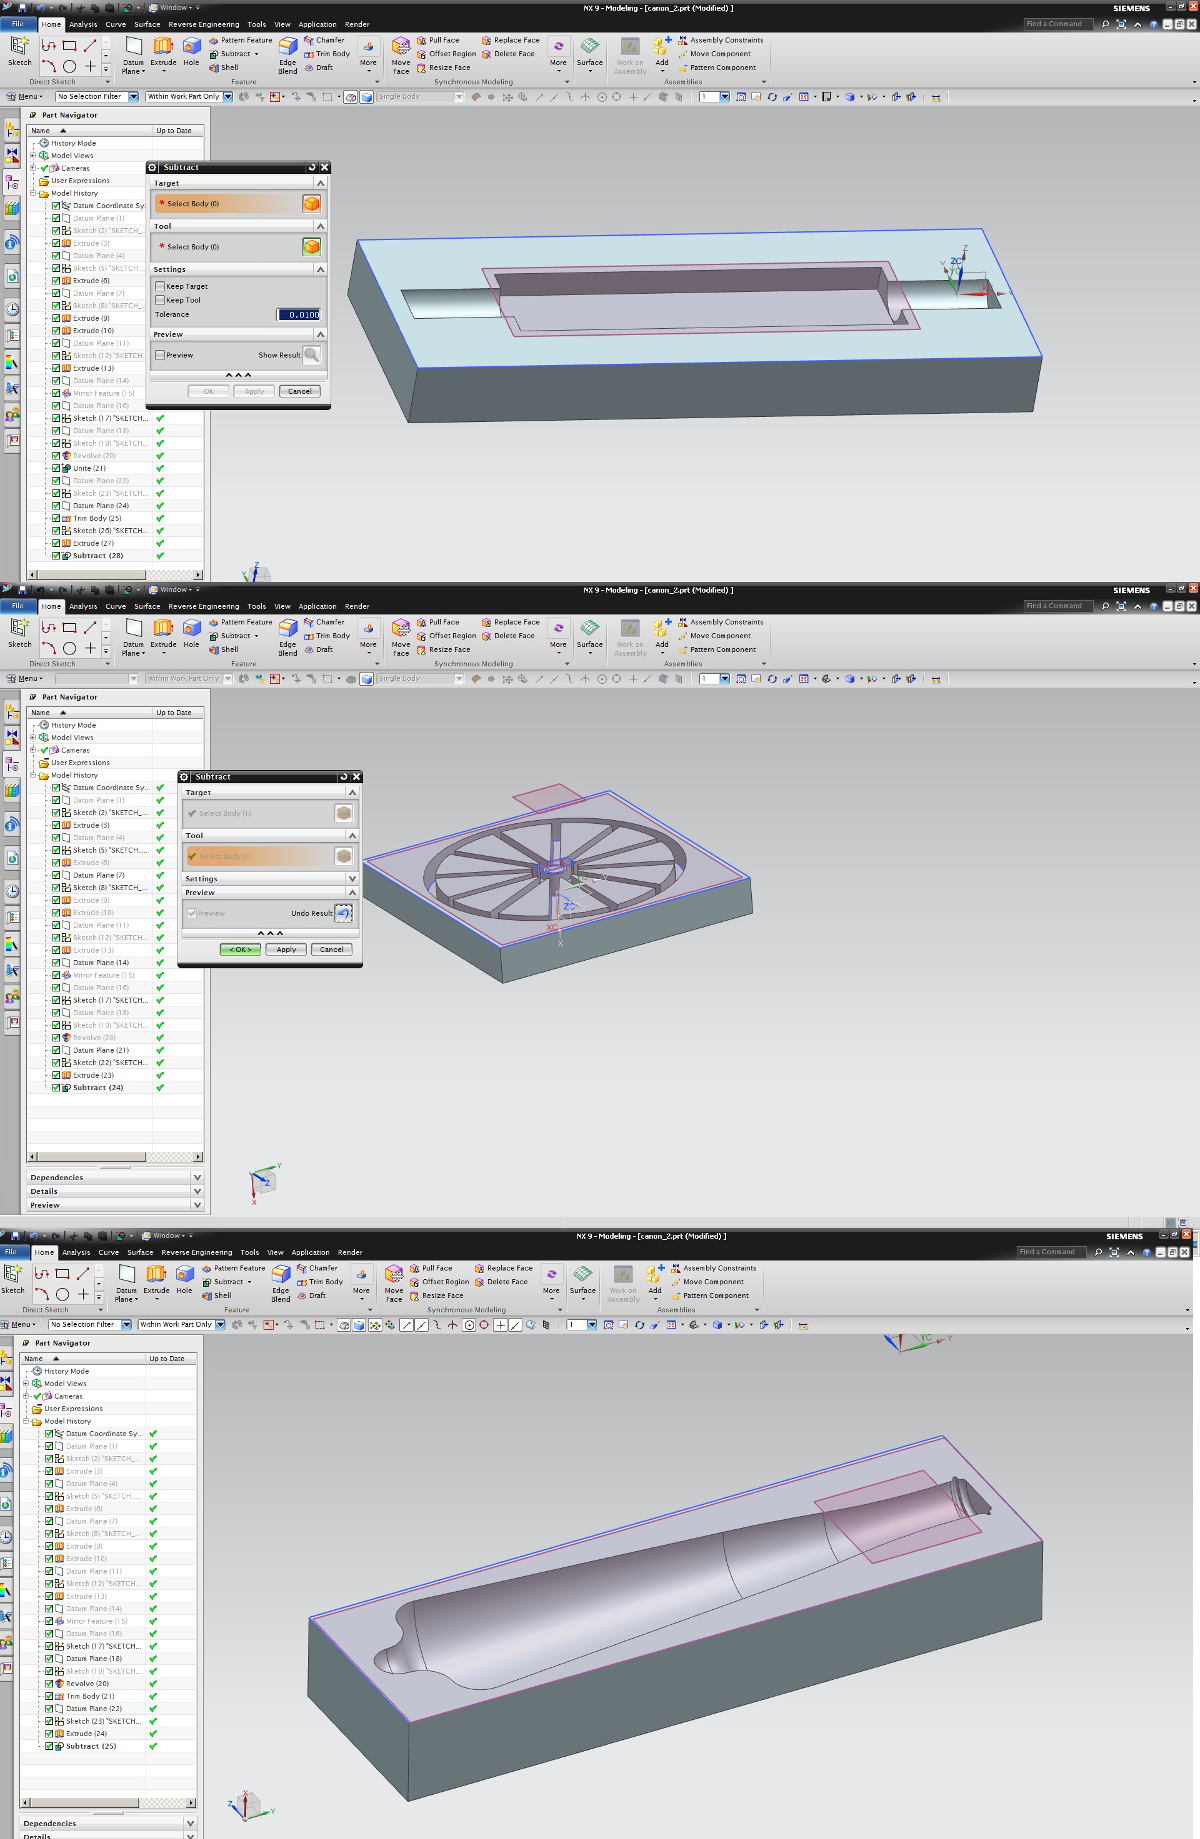
Task: Toggle checkbox of Subtract (28) in top navigator
Action: tap(56, 555)
